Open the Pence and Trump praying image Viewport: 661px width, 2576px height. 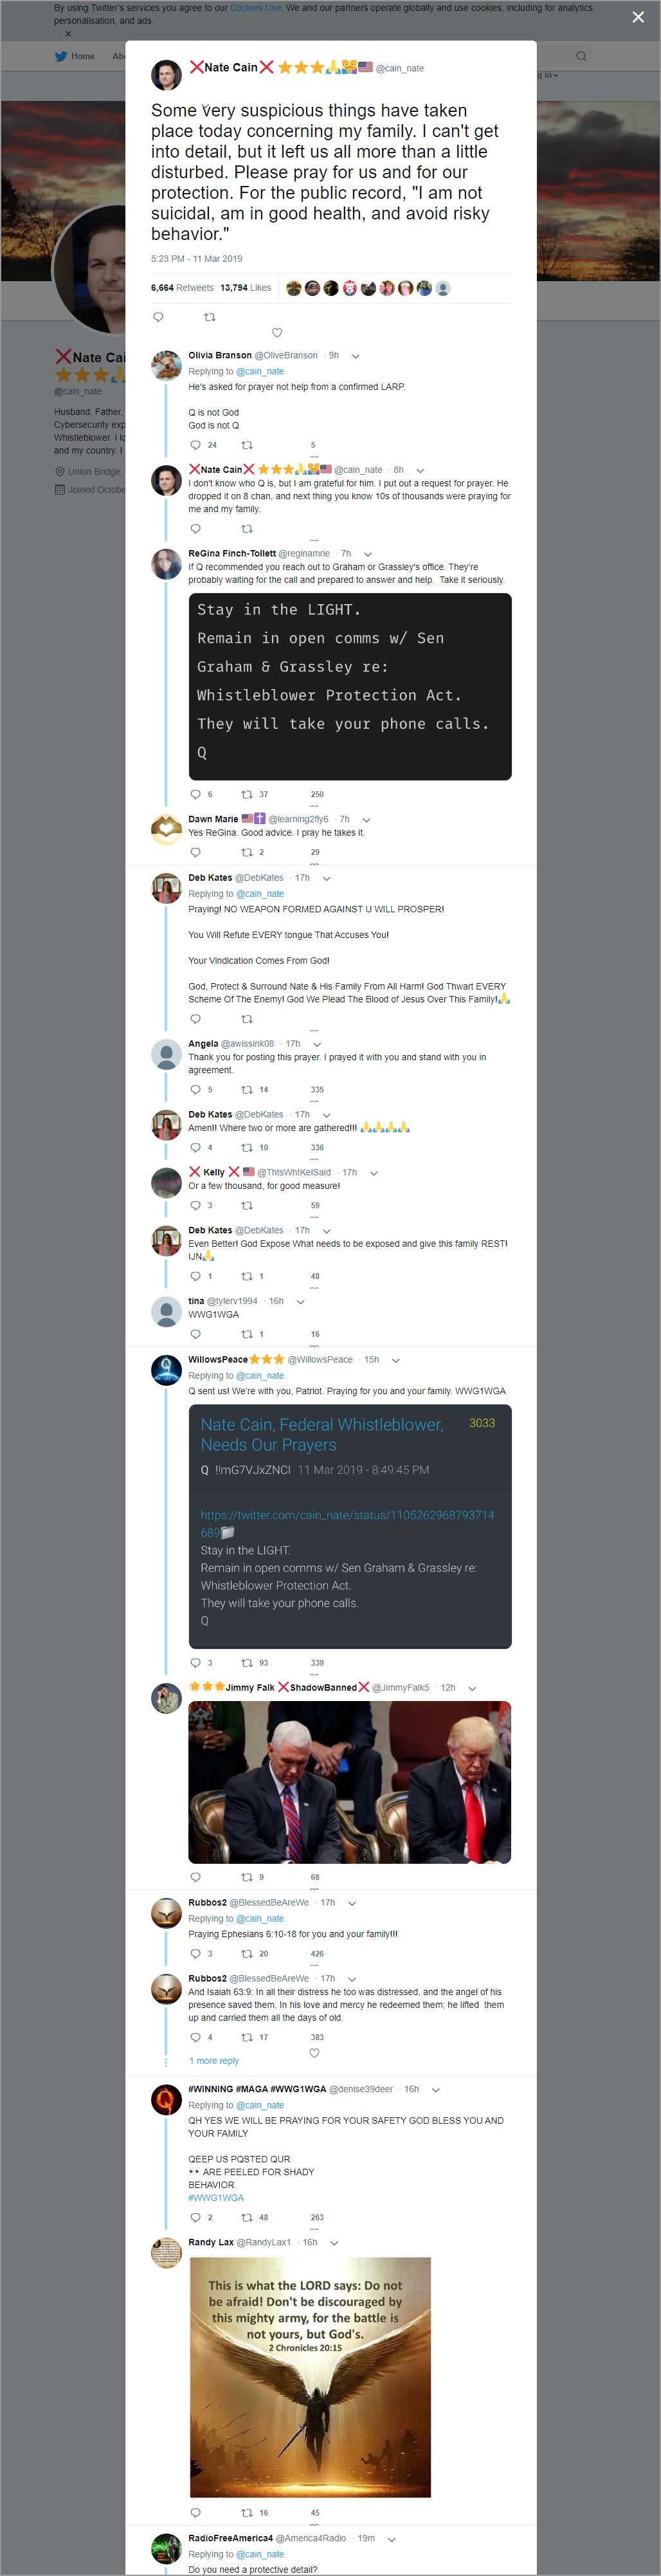pyautogui.click(x=349, y=1782)
